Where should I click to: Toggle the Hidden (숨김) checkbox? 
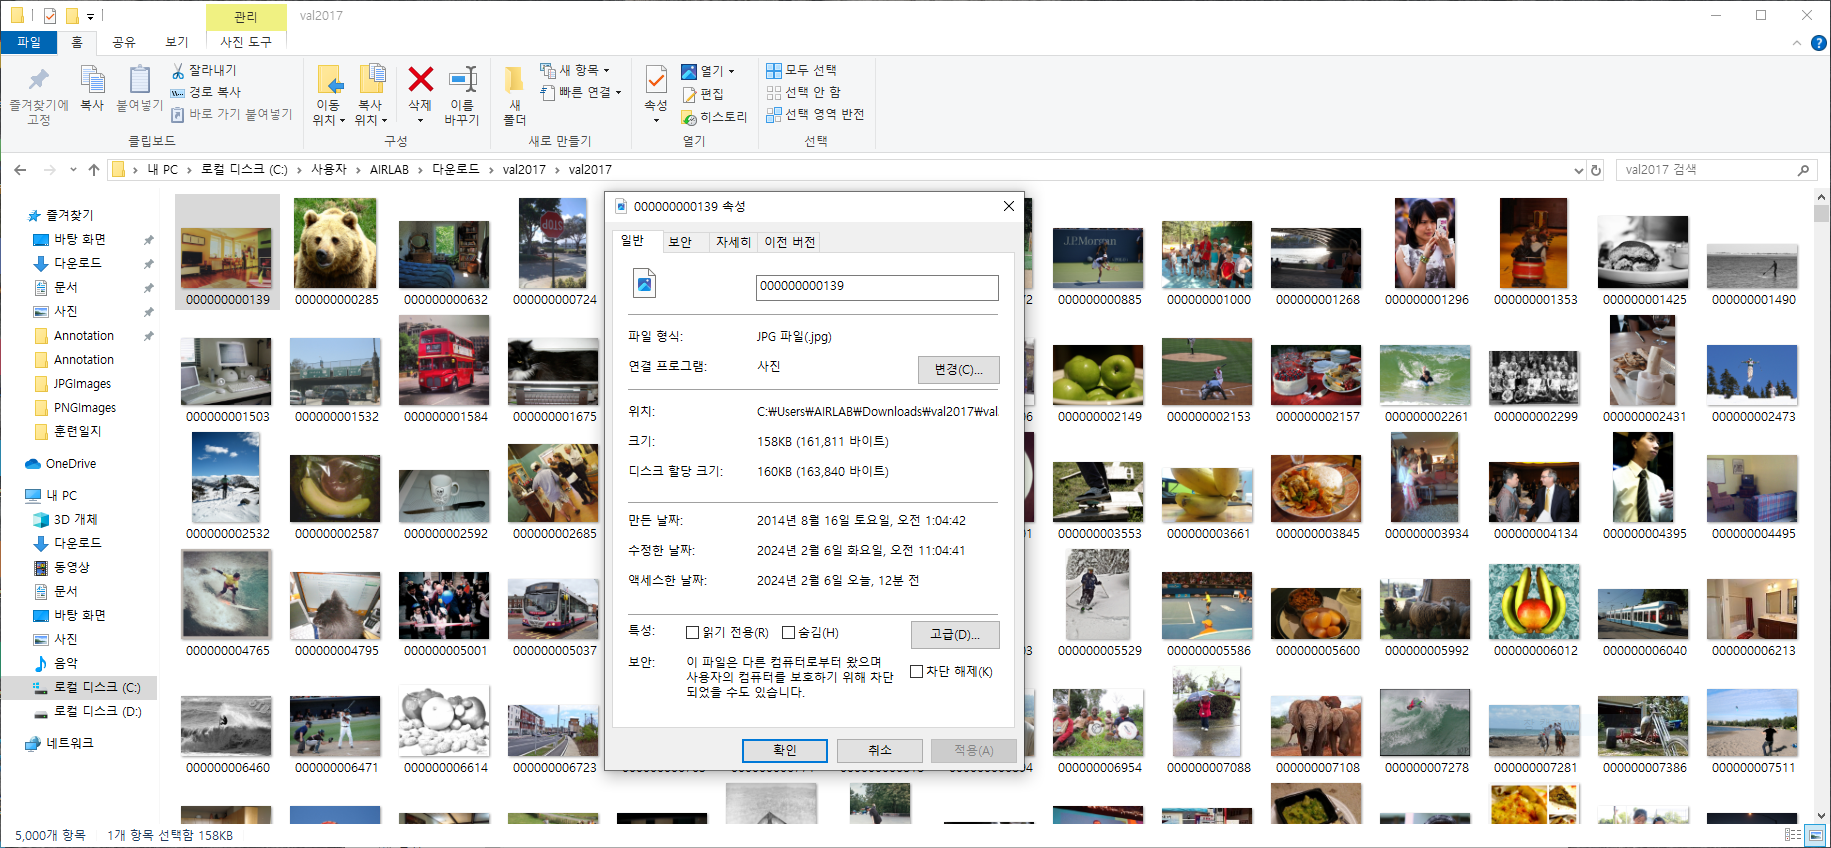click(788, 633)
